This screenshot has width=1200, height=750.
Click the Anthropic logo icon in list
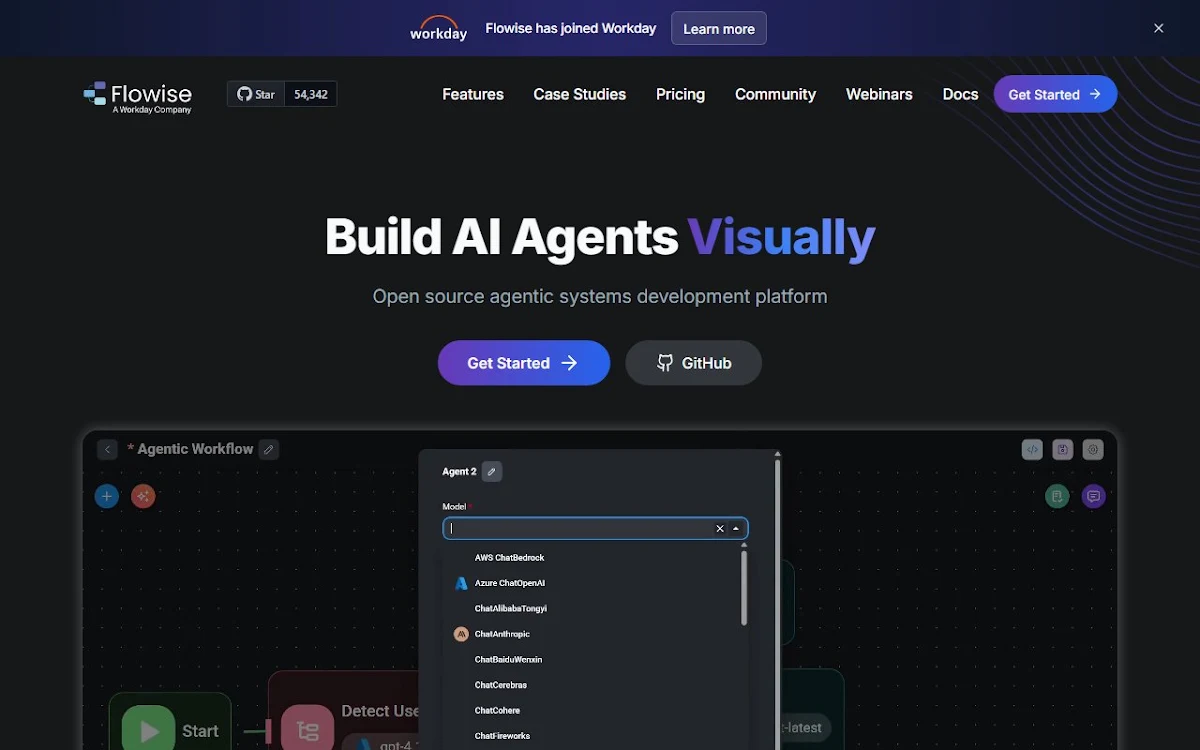coord(461,634)
